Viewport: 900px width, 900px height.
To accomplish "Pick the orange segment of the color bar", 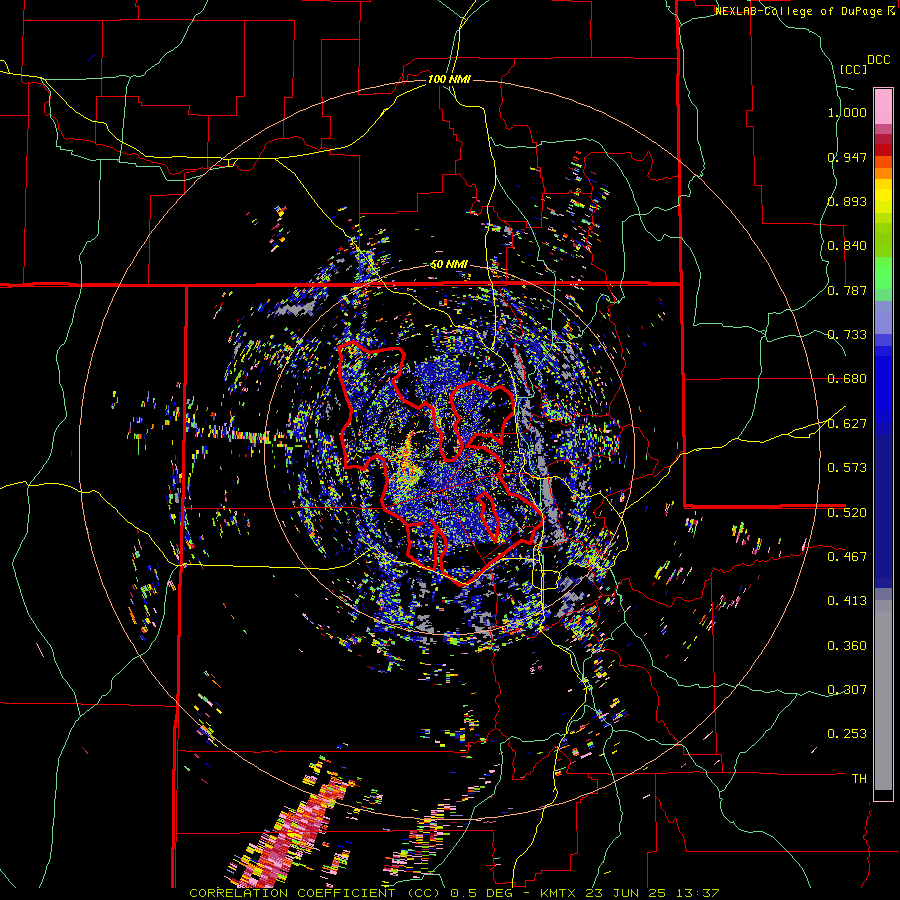I will tap(883, 173).
